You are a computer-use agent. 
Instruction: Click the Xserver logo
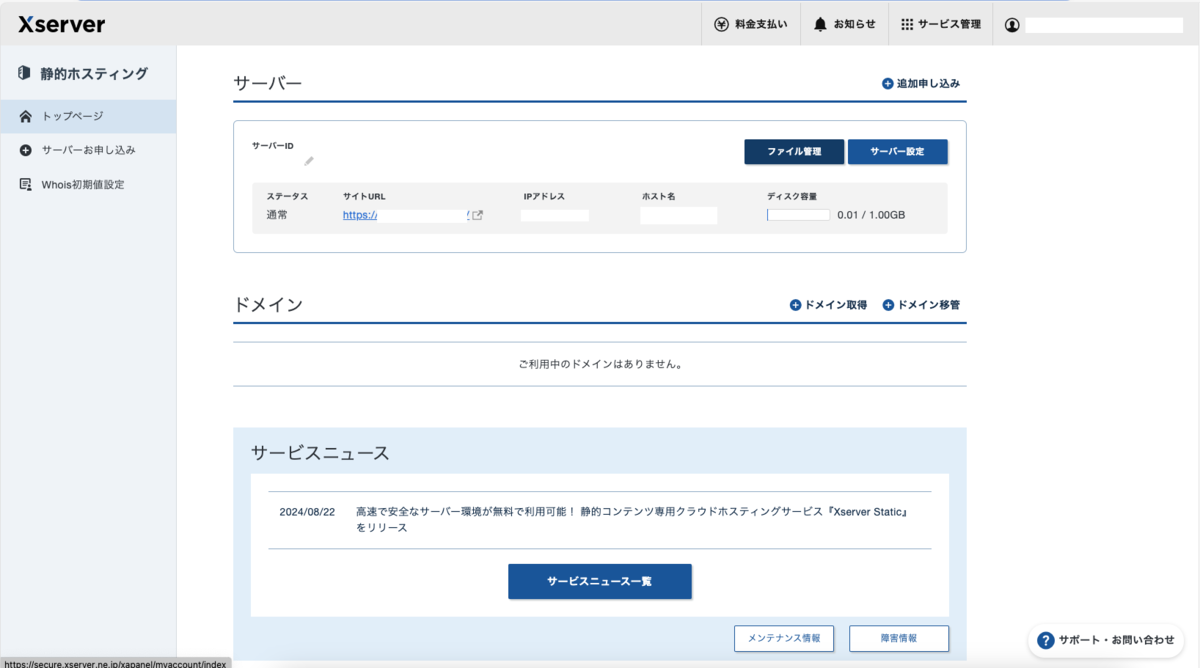[63, 24]
